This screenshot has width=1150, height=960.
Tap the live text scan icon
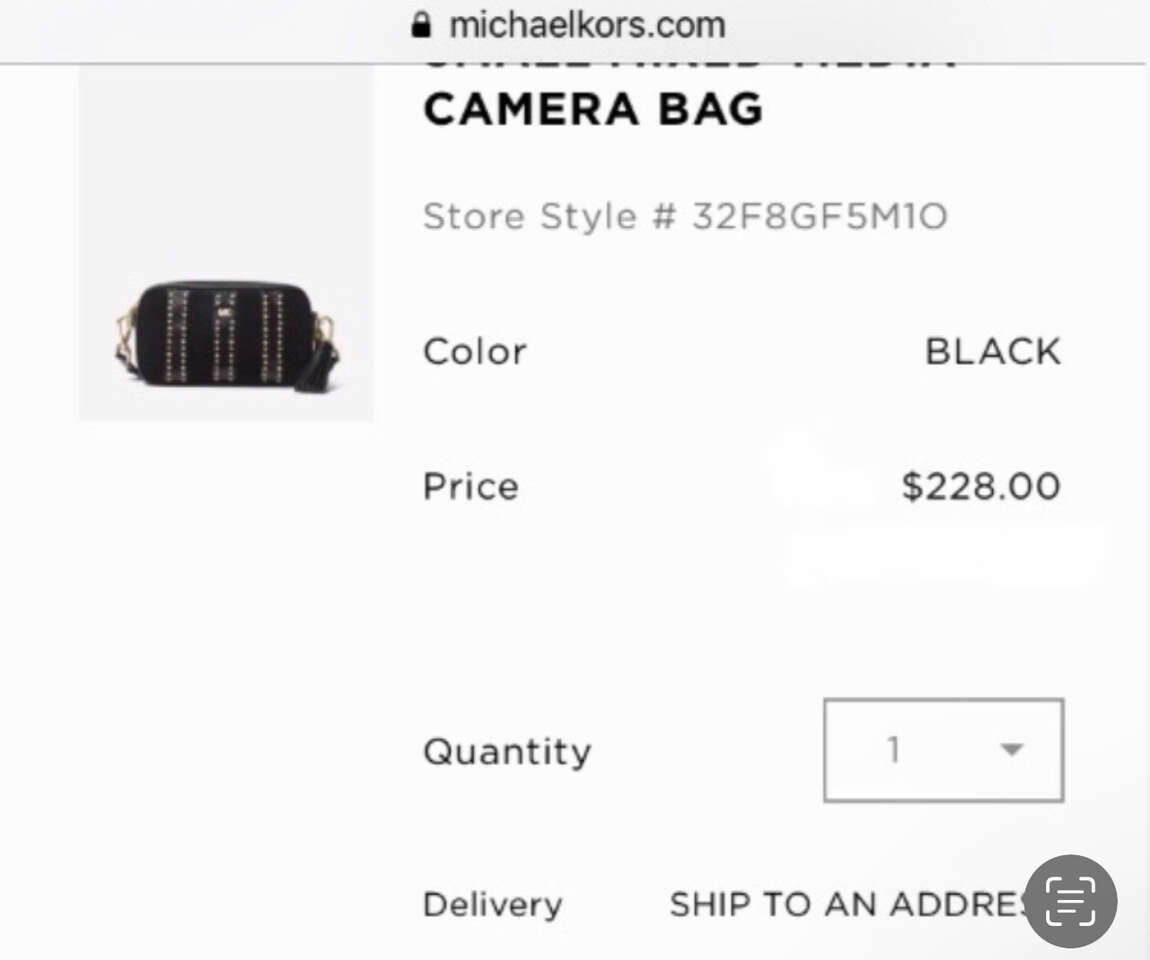point(1070,901)
